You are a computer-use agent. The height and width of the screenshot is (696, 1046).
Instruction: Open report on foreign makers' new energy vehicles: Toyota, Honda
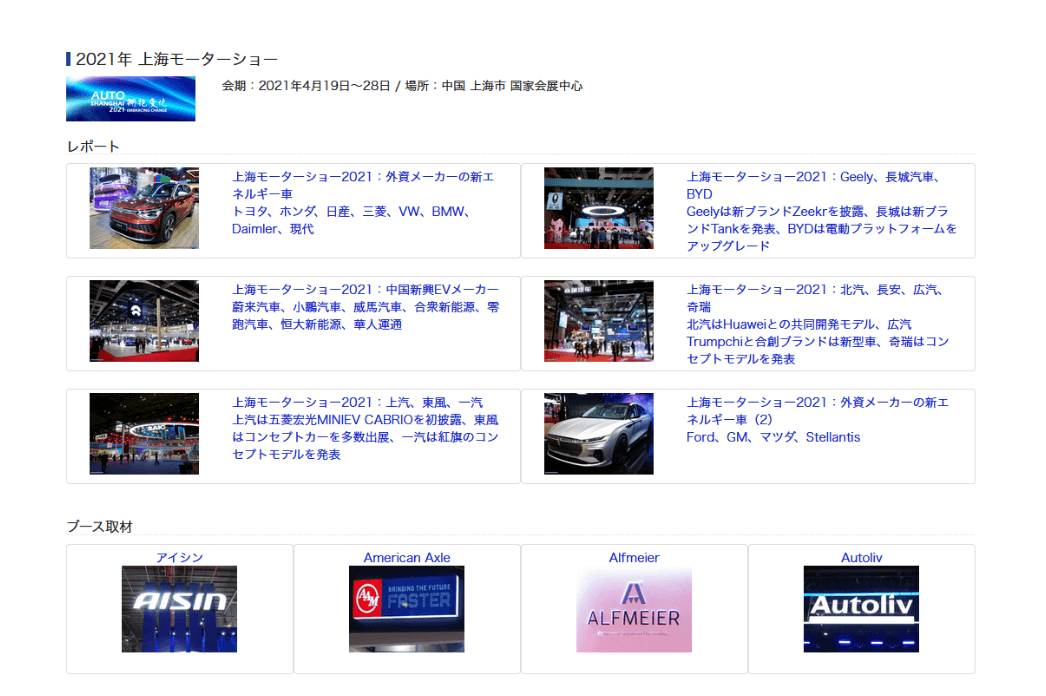coord(363,203)
